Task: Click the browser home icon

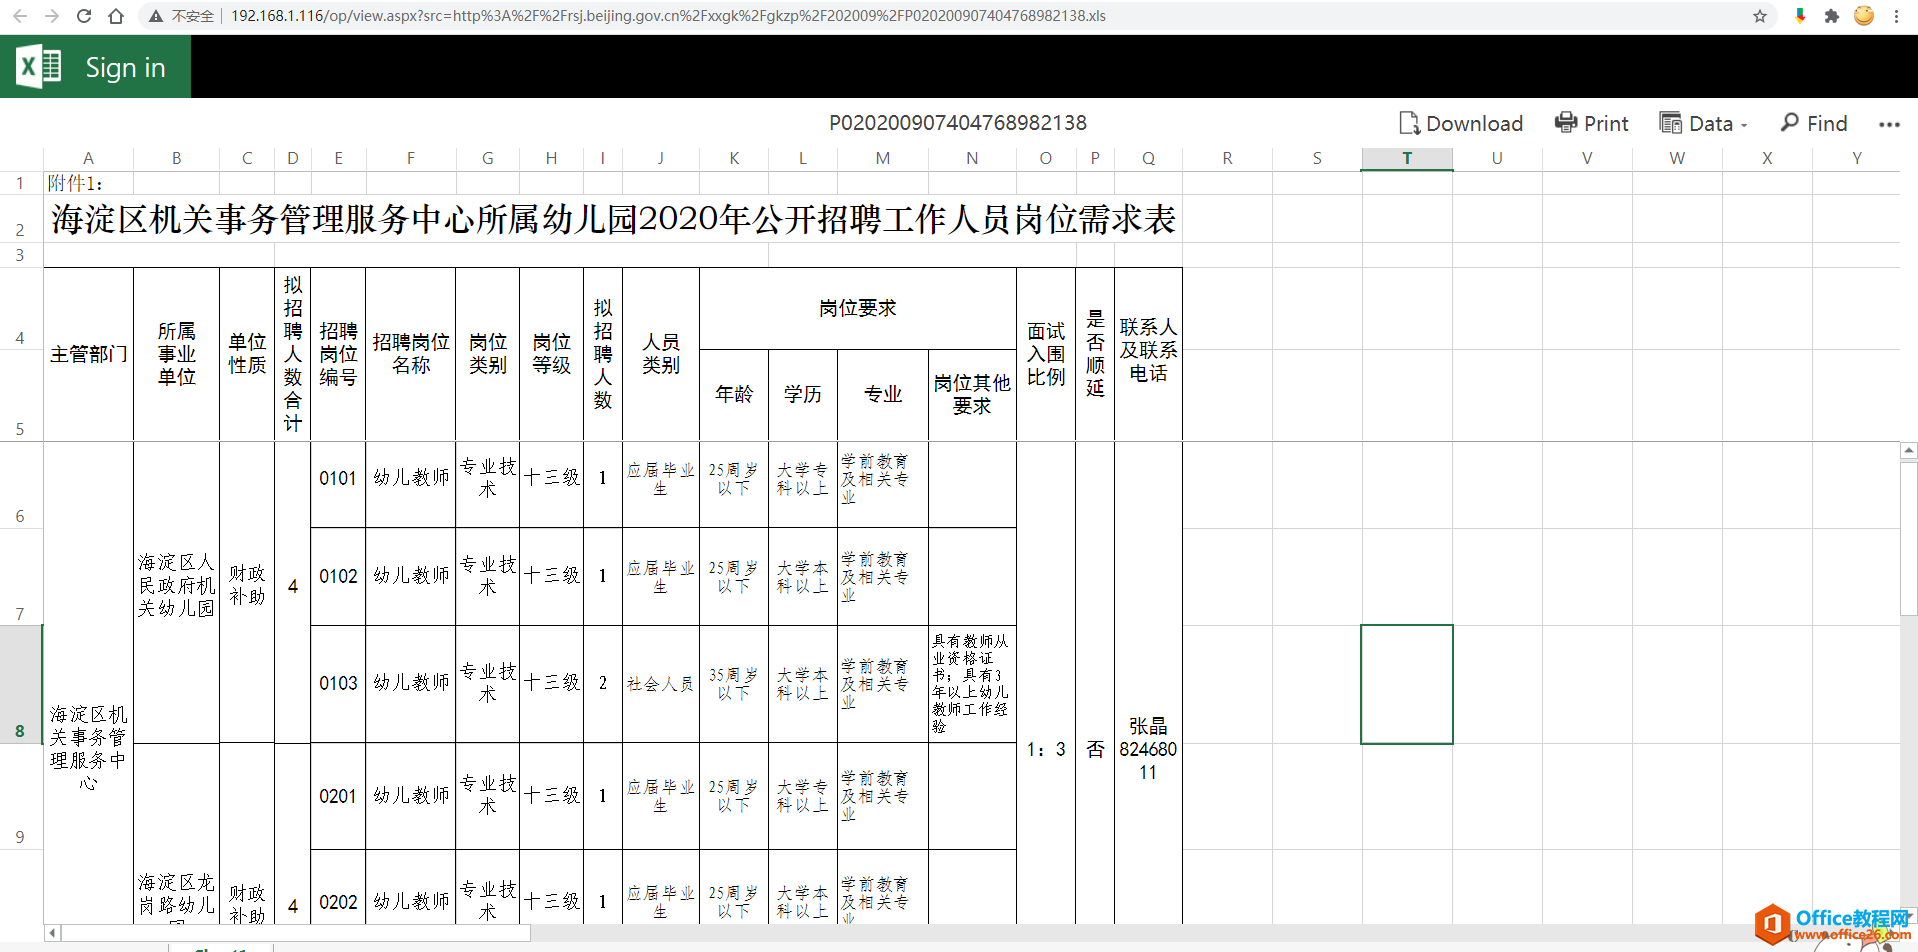Action: (114, 15)
